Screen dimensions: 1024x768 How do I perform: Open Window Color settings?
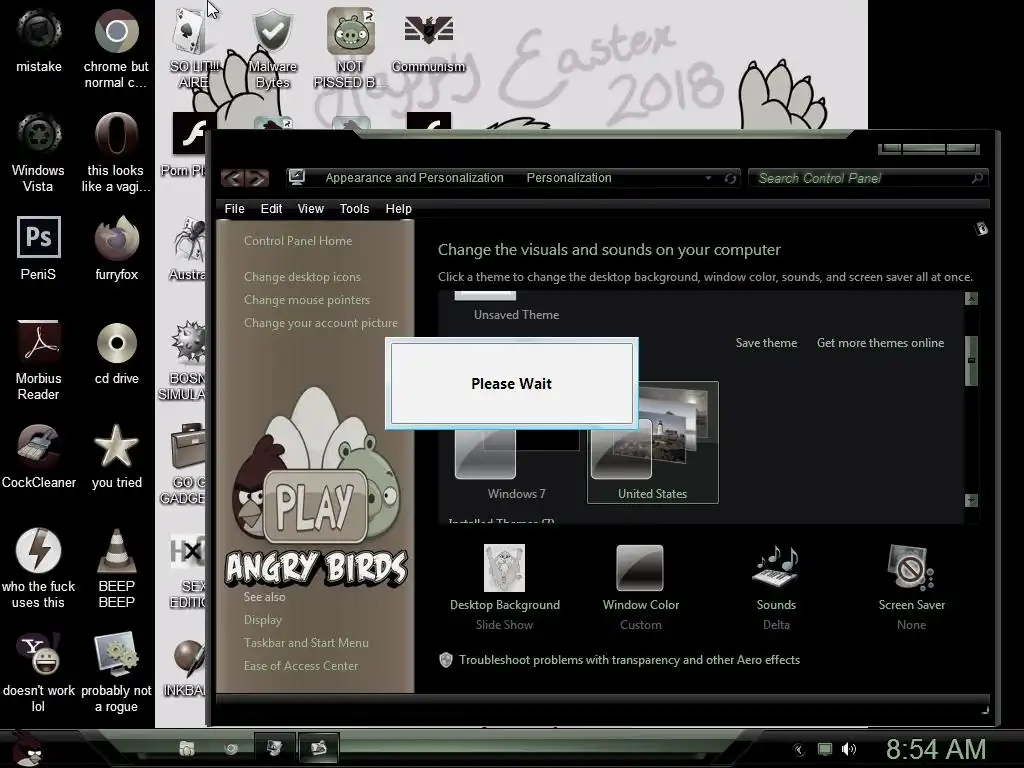[641, 587]
